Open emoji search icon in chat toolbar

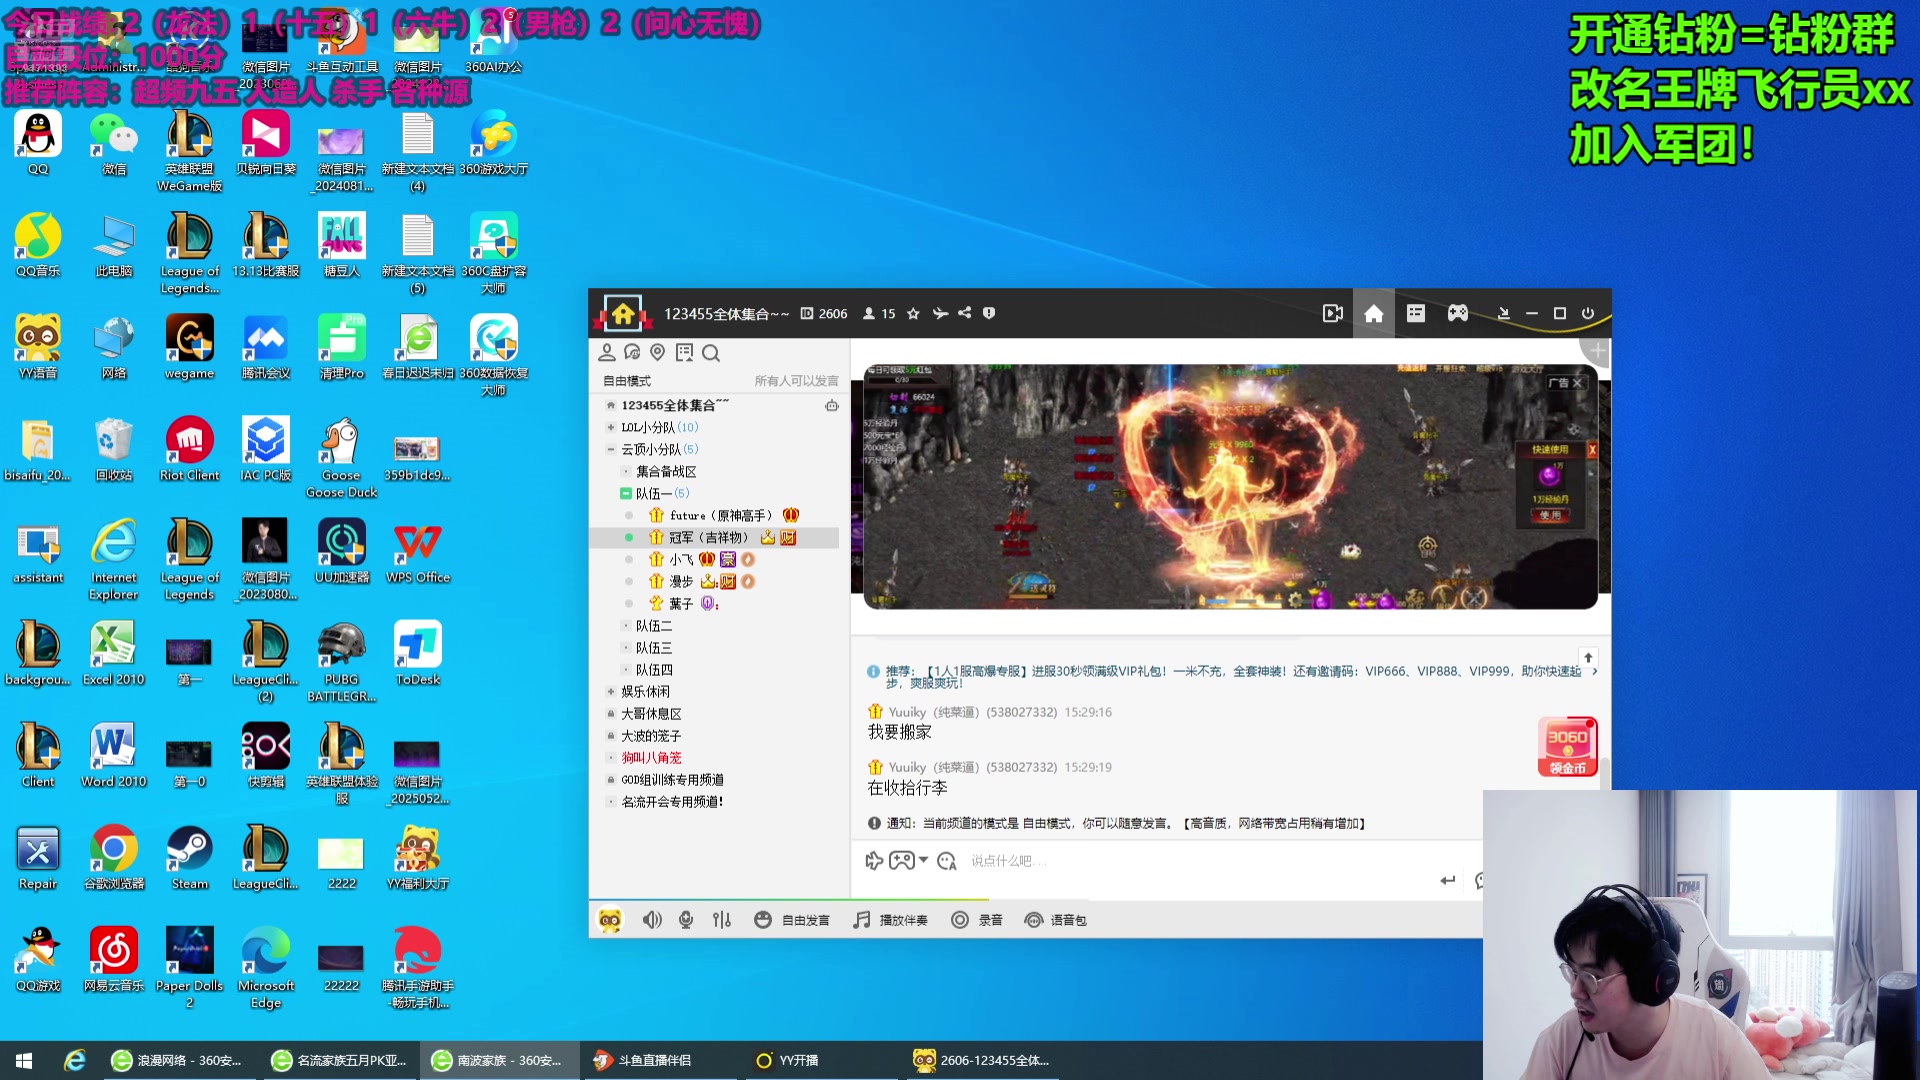[x=947, y=861]
